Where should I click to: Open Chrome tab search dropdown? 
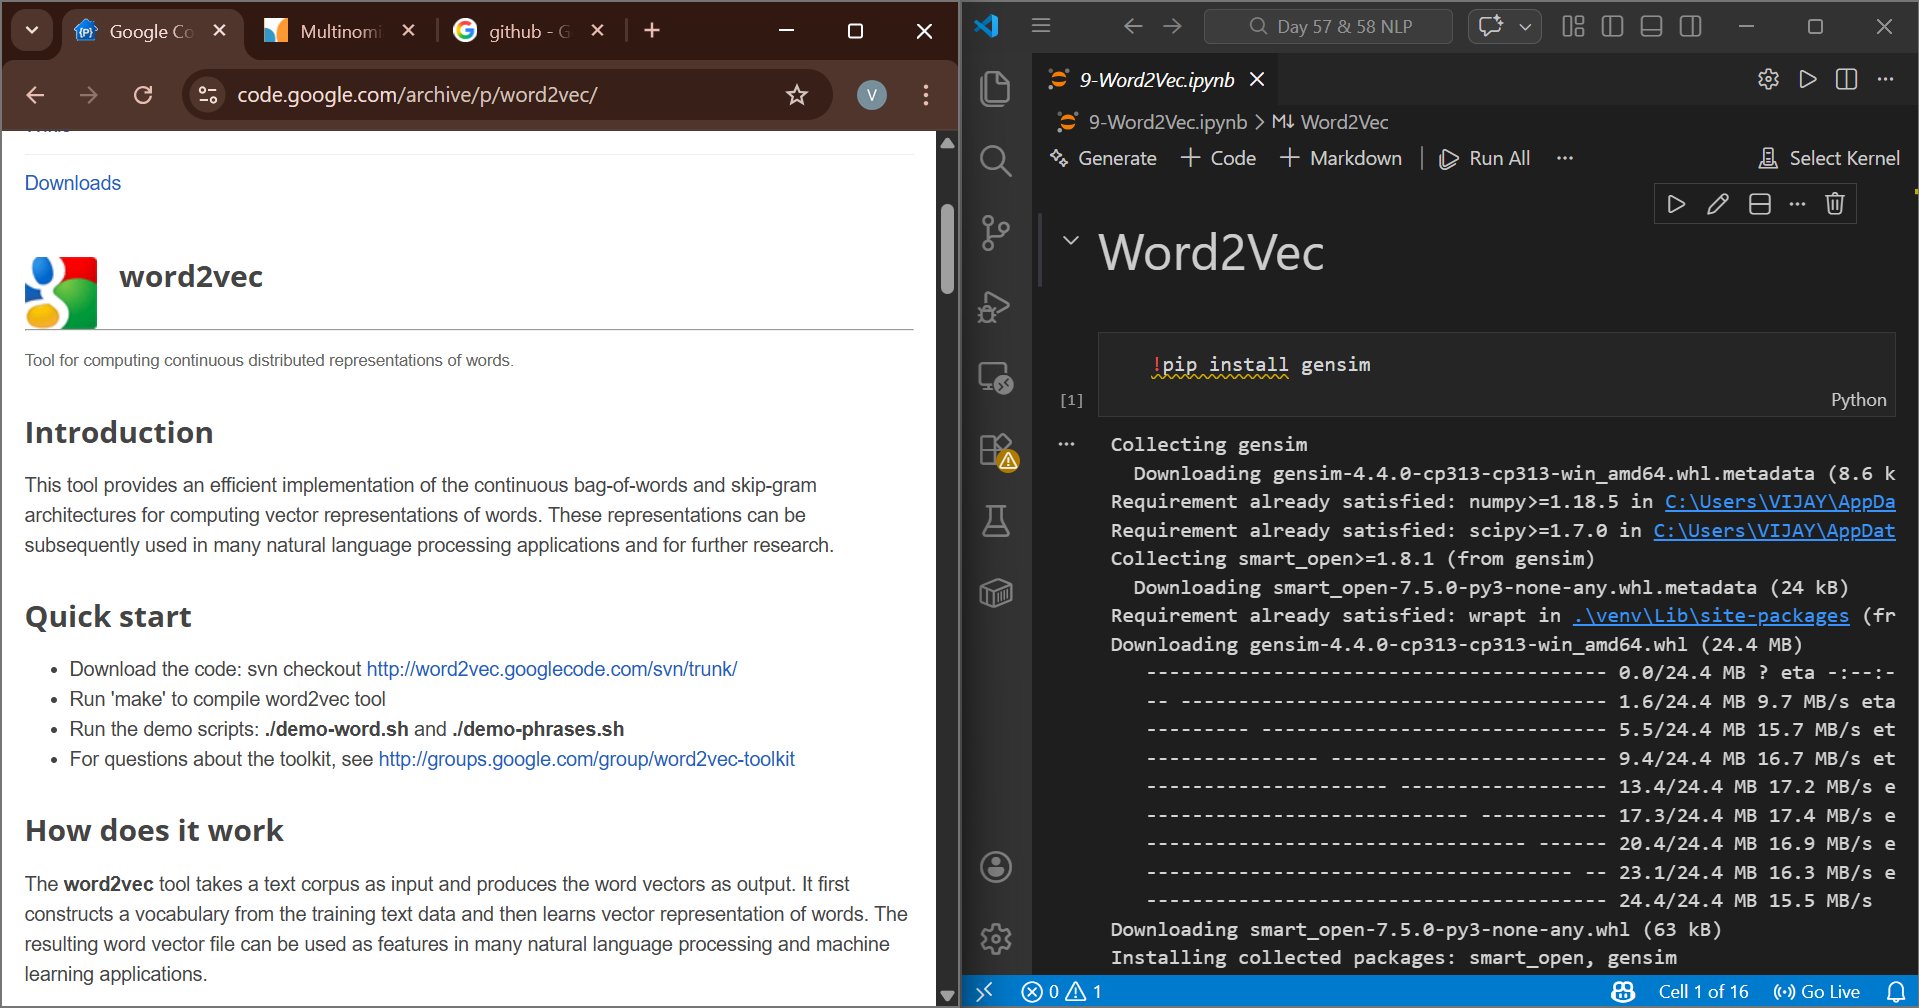[32, 30]
